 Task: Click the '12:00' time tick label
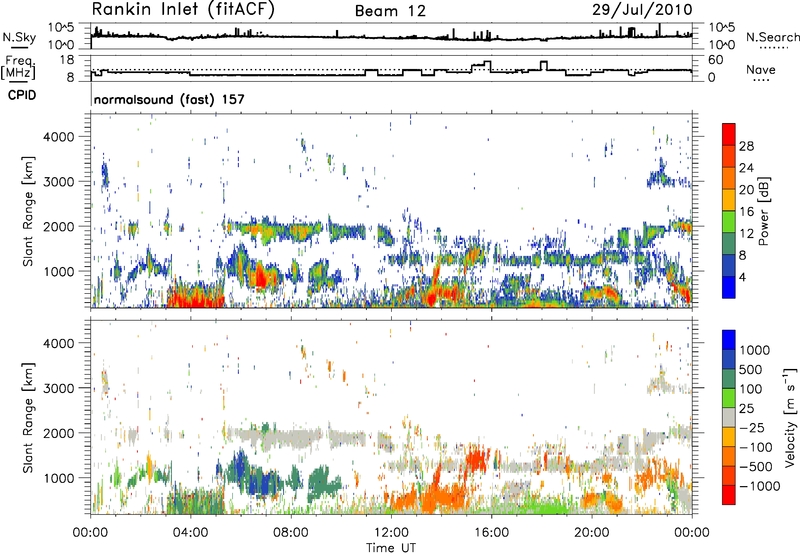pos(391,533)
